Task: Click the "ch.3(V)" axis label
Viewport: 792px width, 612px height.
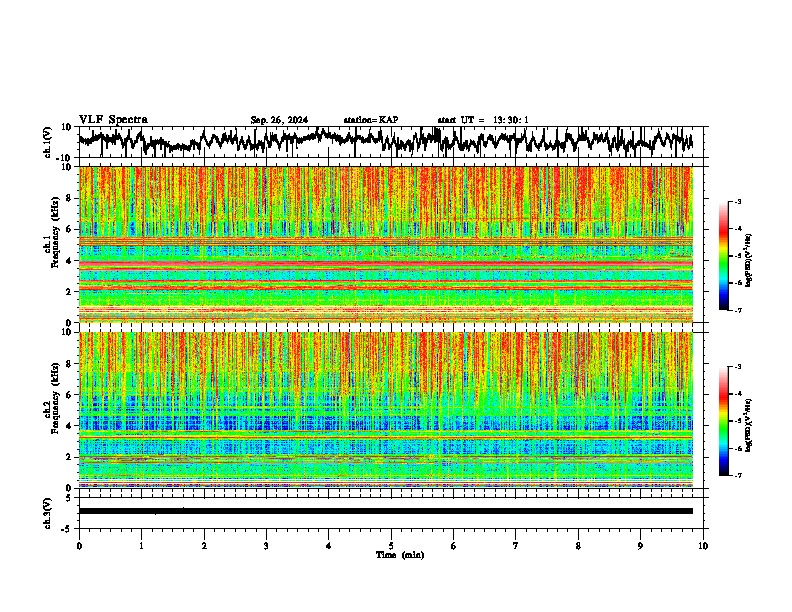Action: click(x=48, y=513)
